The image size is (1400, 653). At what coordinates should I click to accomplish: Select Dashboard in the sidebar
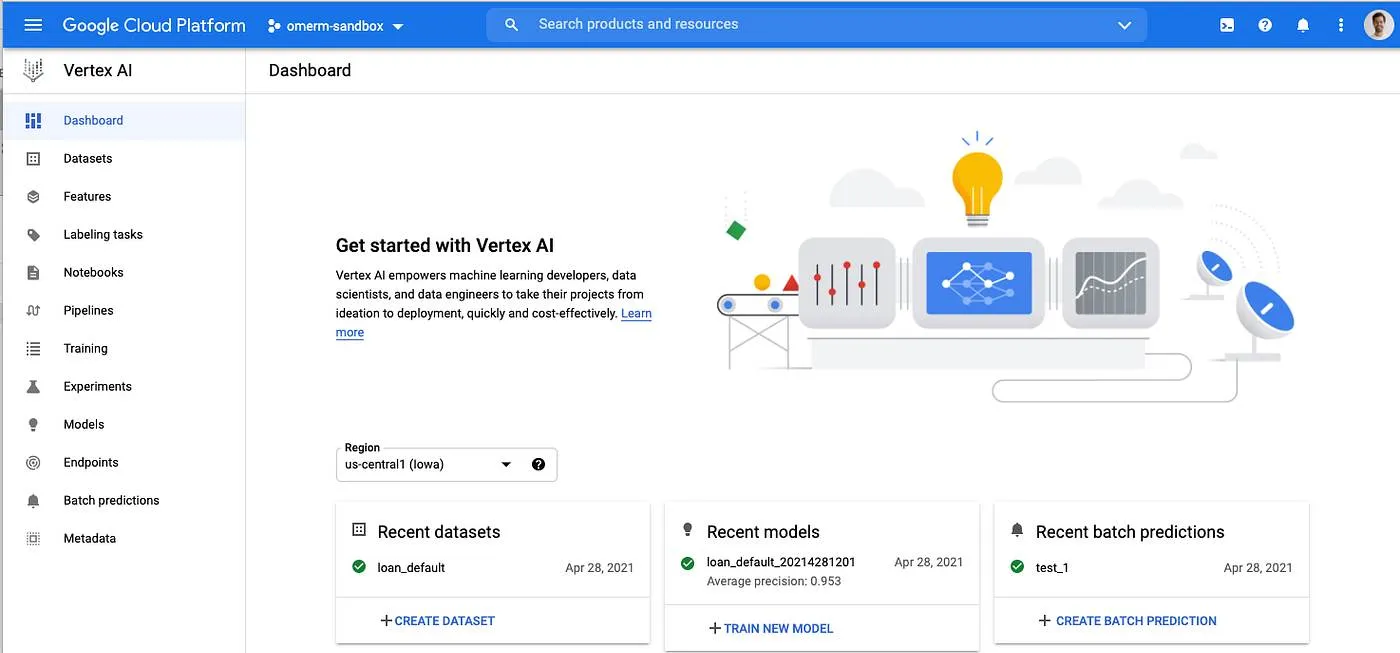tap(93, 120)
